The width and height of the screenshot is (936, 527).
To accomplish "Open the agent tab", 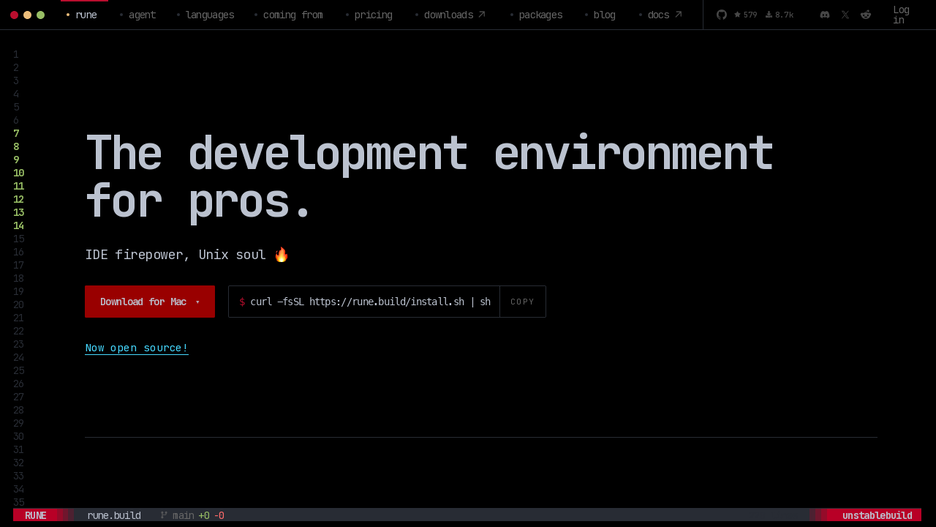I will tap(138, 15).
